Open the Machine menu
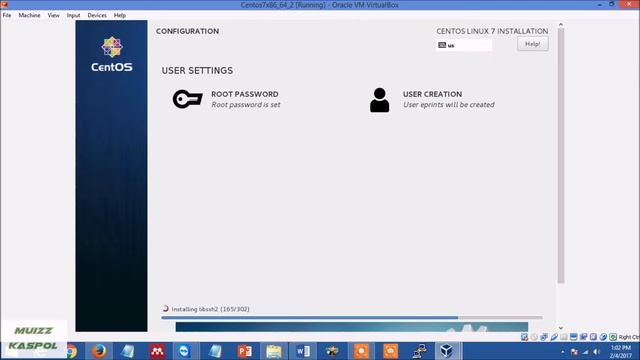Viewport: 640px width, 360px height. coord(29,15)
